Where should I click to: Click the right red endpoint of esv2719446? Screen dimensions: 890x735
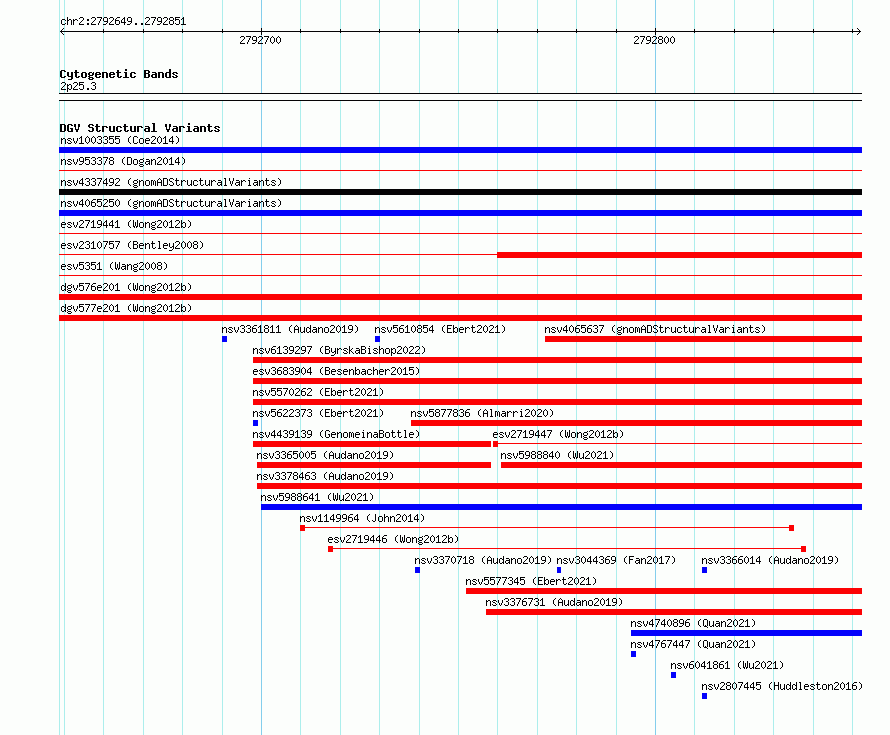pos(803,549)
